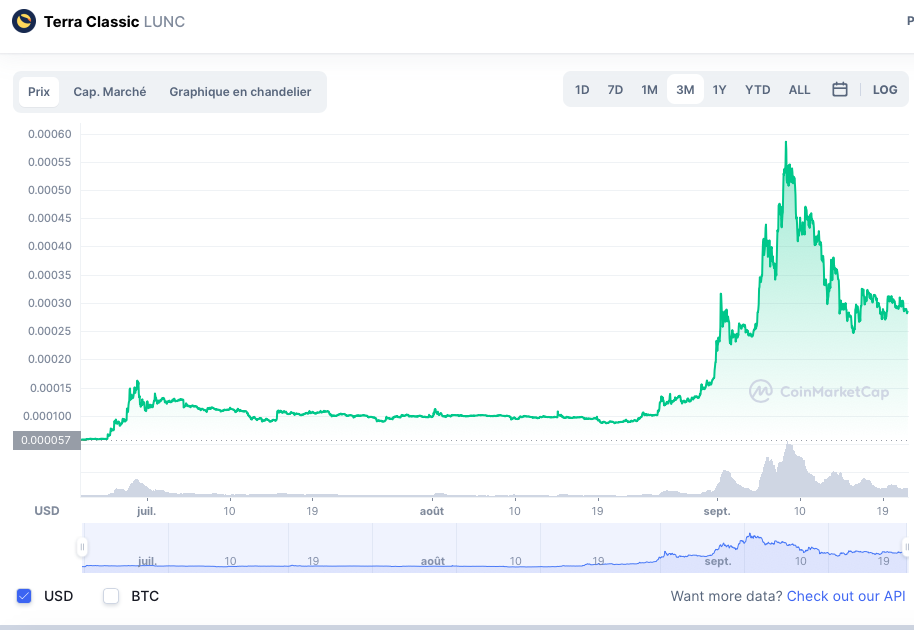This screenshot has height=630, width=914.
Task: Open the Graphique en chandelier tab
Action: (240, 92)
